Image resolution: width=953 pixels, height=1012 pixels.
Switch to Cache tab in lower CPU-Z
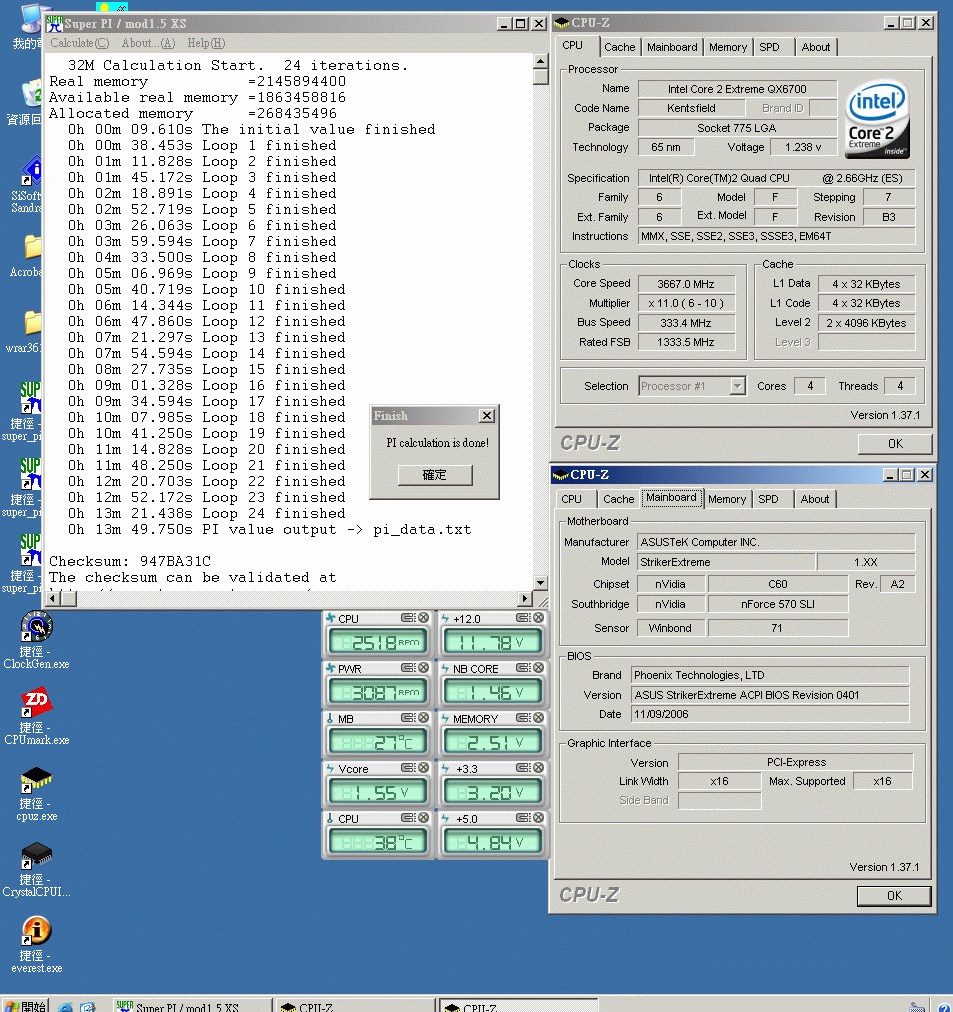point(619,499)
